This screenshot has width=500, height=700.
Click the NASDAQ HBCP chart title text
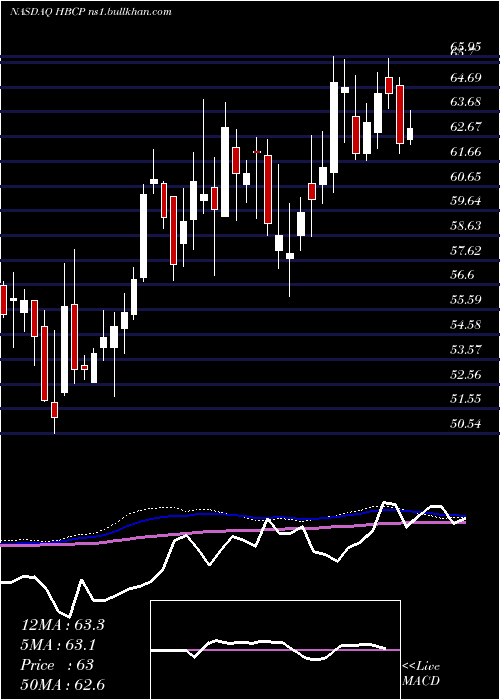[91, 12]
